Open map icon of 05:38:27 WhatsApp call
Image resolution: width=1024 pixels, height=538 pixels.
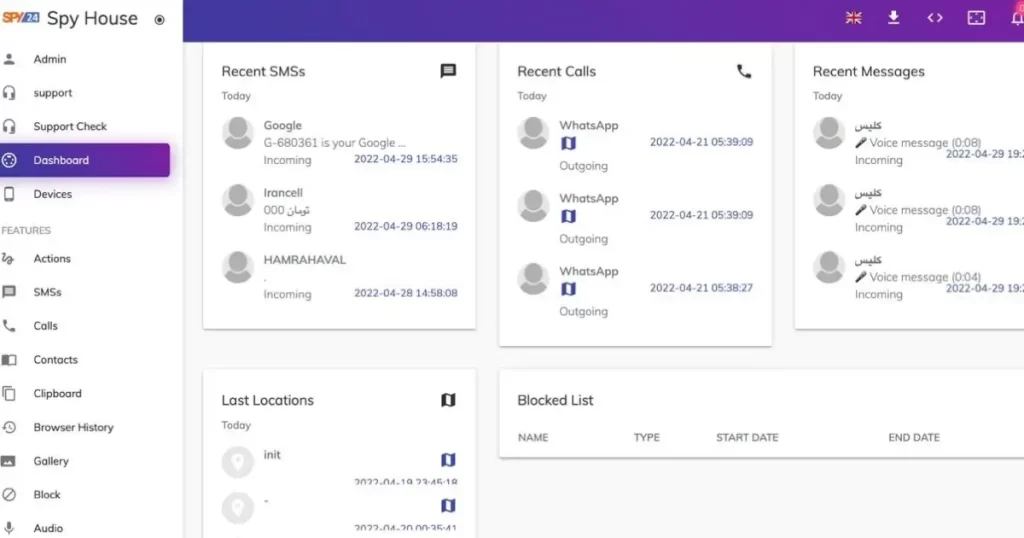(x=569, y=289)
